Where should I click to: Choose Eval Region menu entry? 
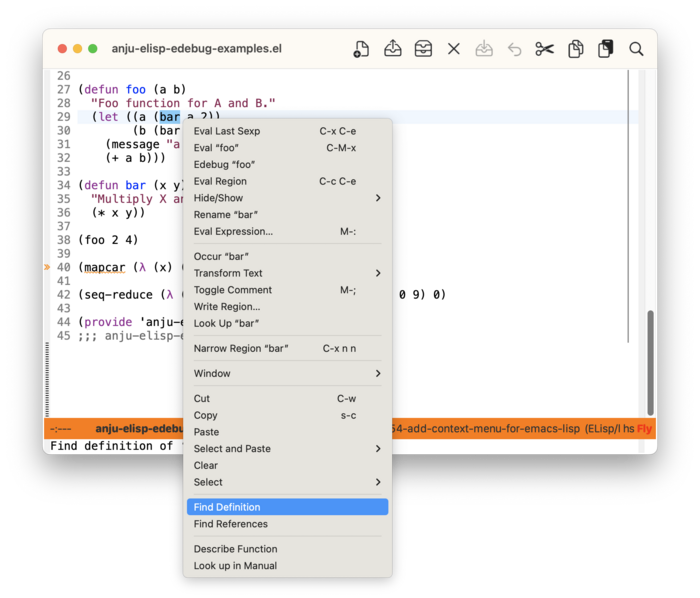(287, 181)
